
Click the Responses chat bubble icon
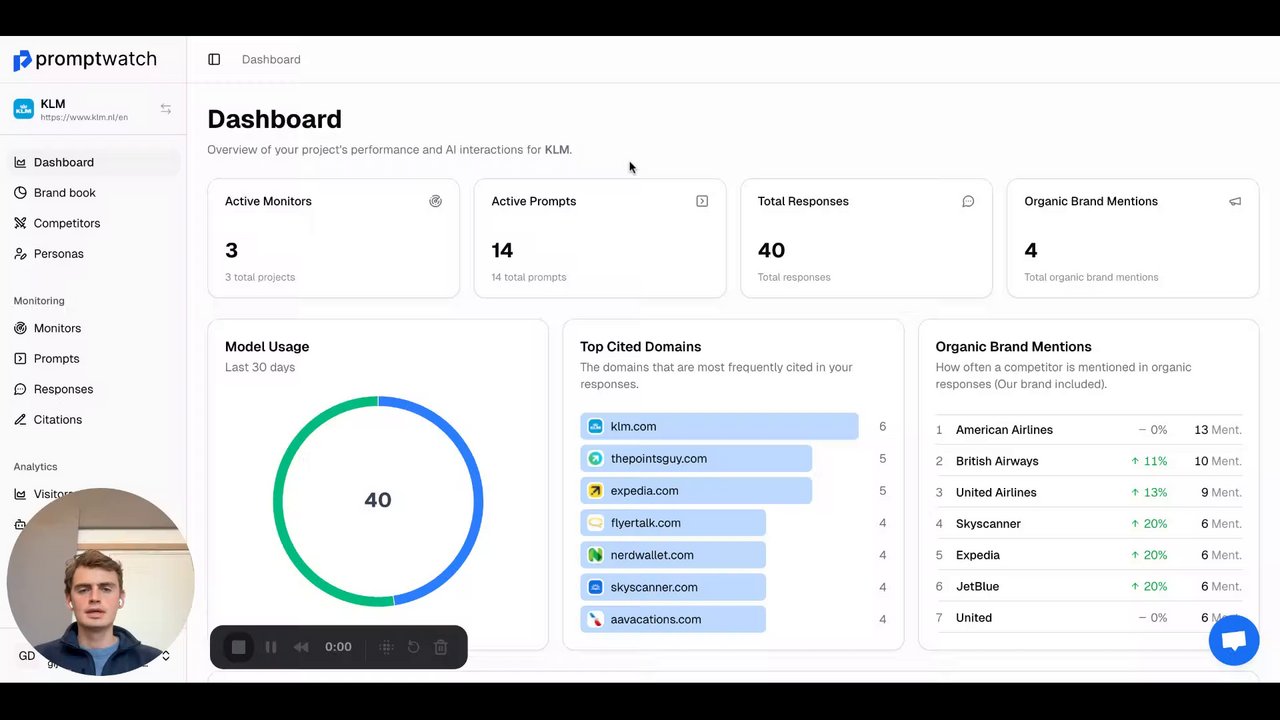point(20,389)
